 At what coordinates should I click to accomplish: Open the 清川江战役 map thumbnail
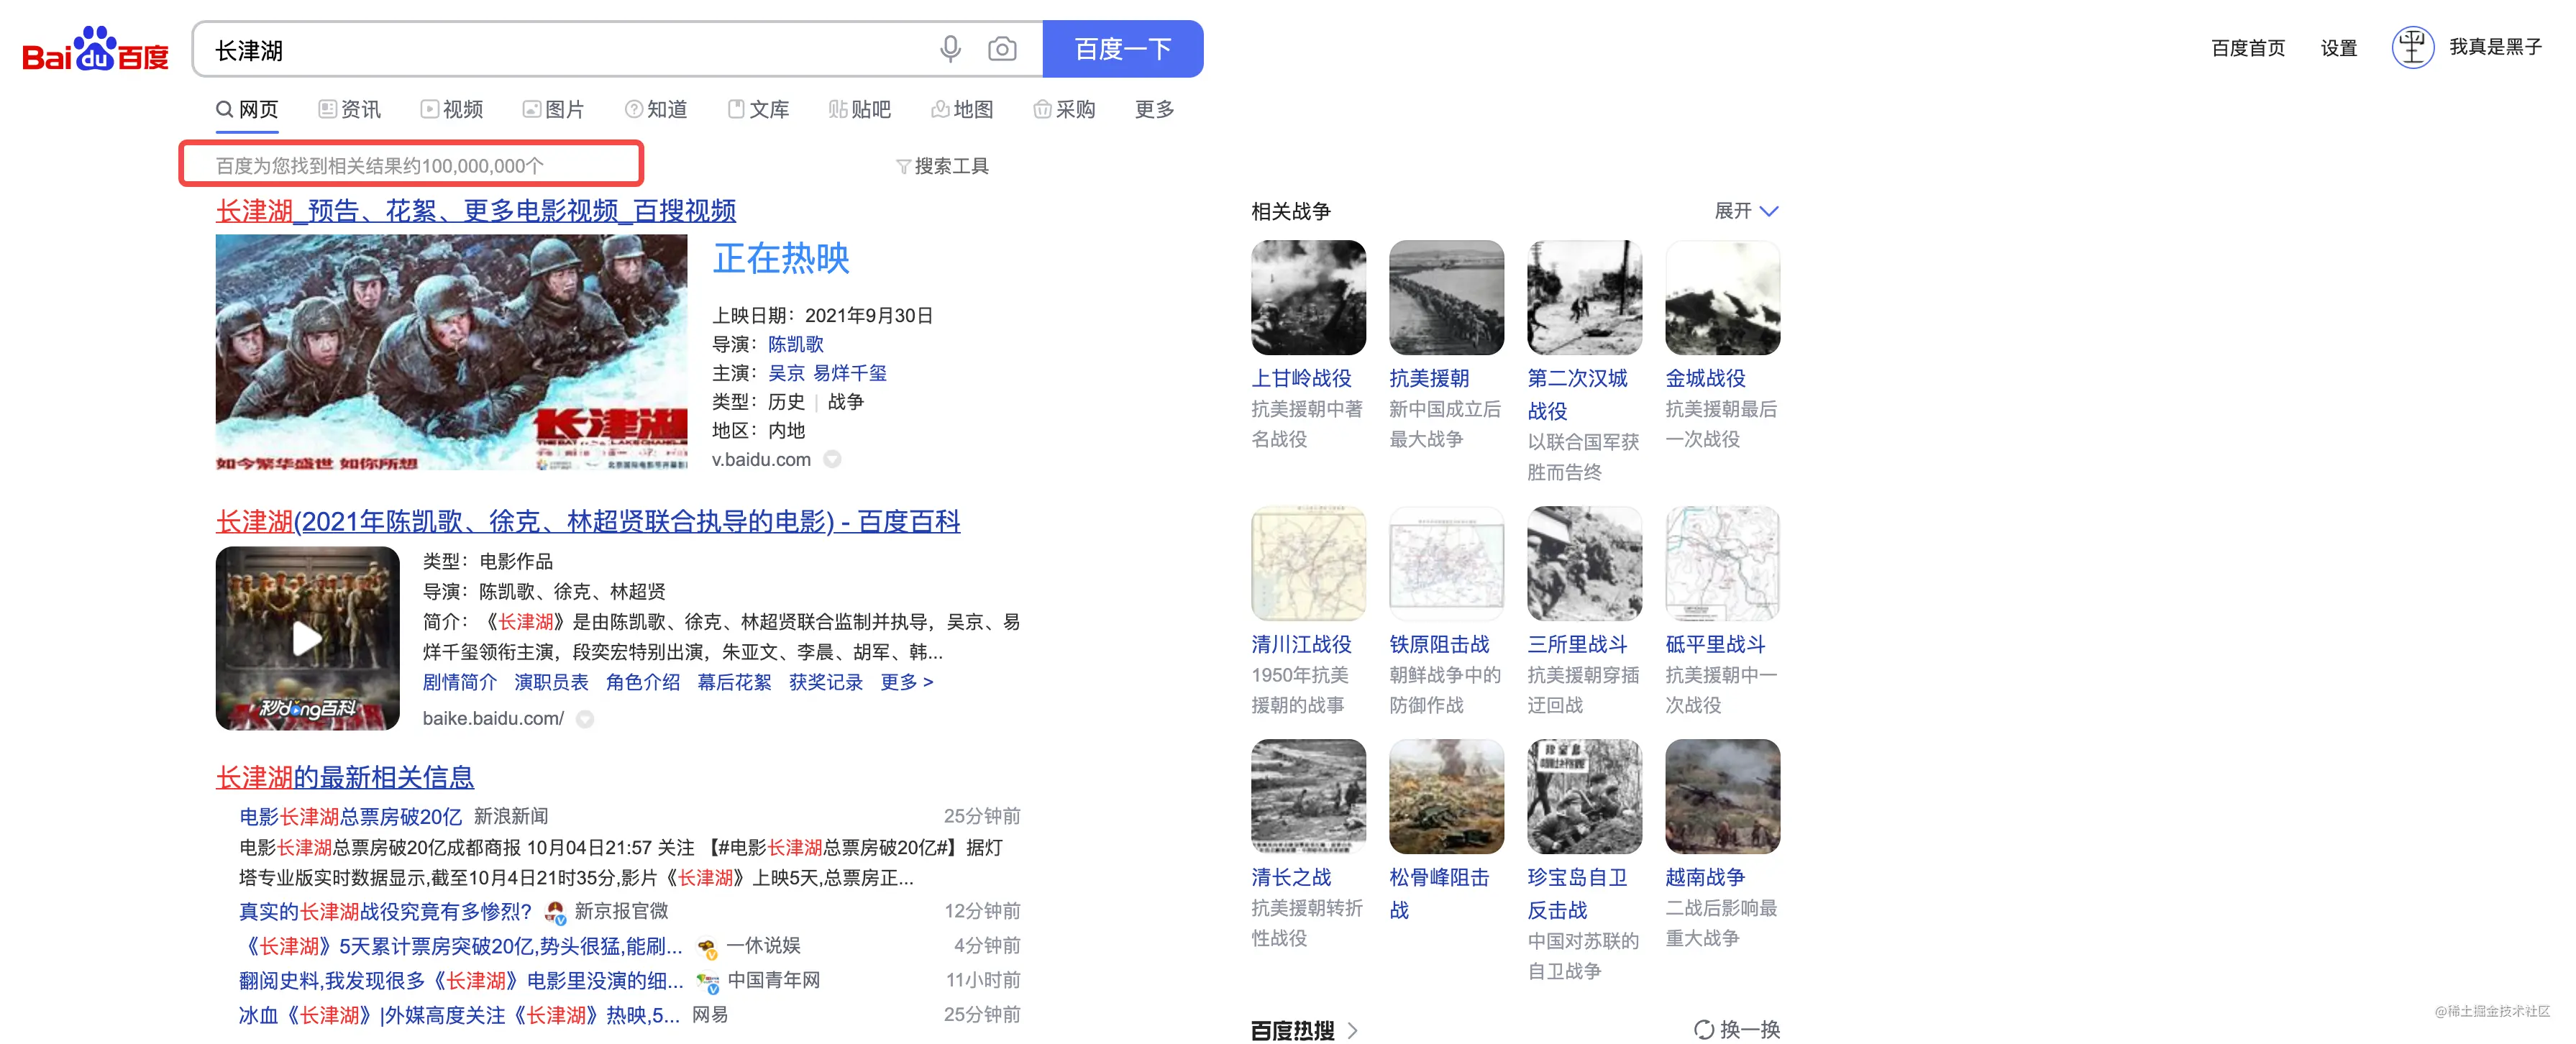1308,563
